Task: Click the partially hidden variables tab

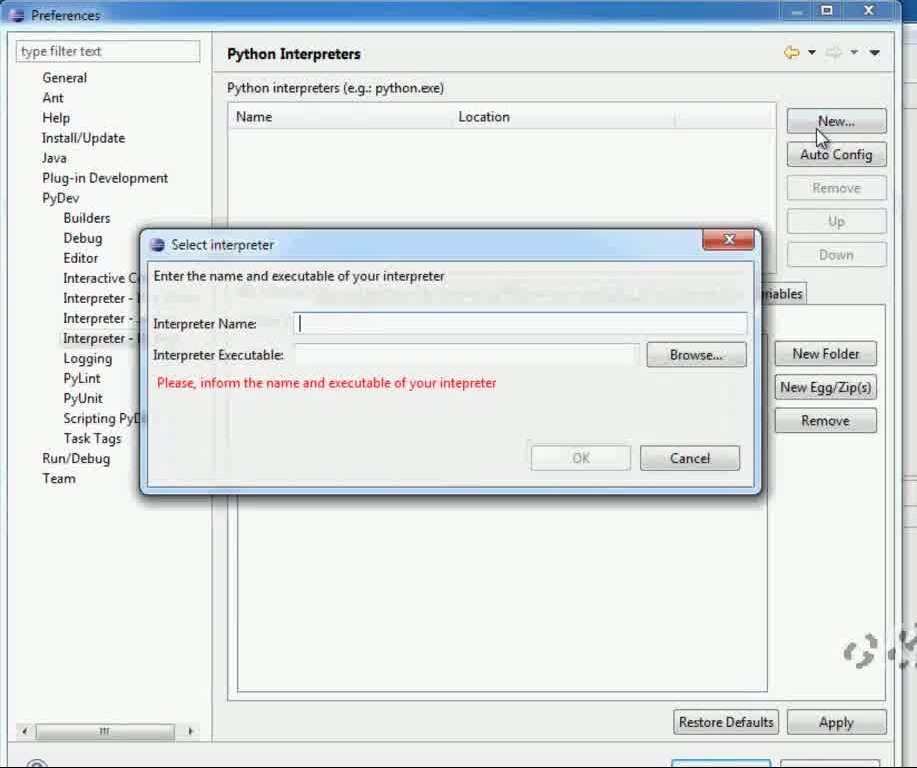Action: tap(784, 294)
